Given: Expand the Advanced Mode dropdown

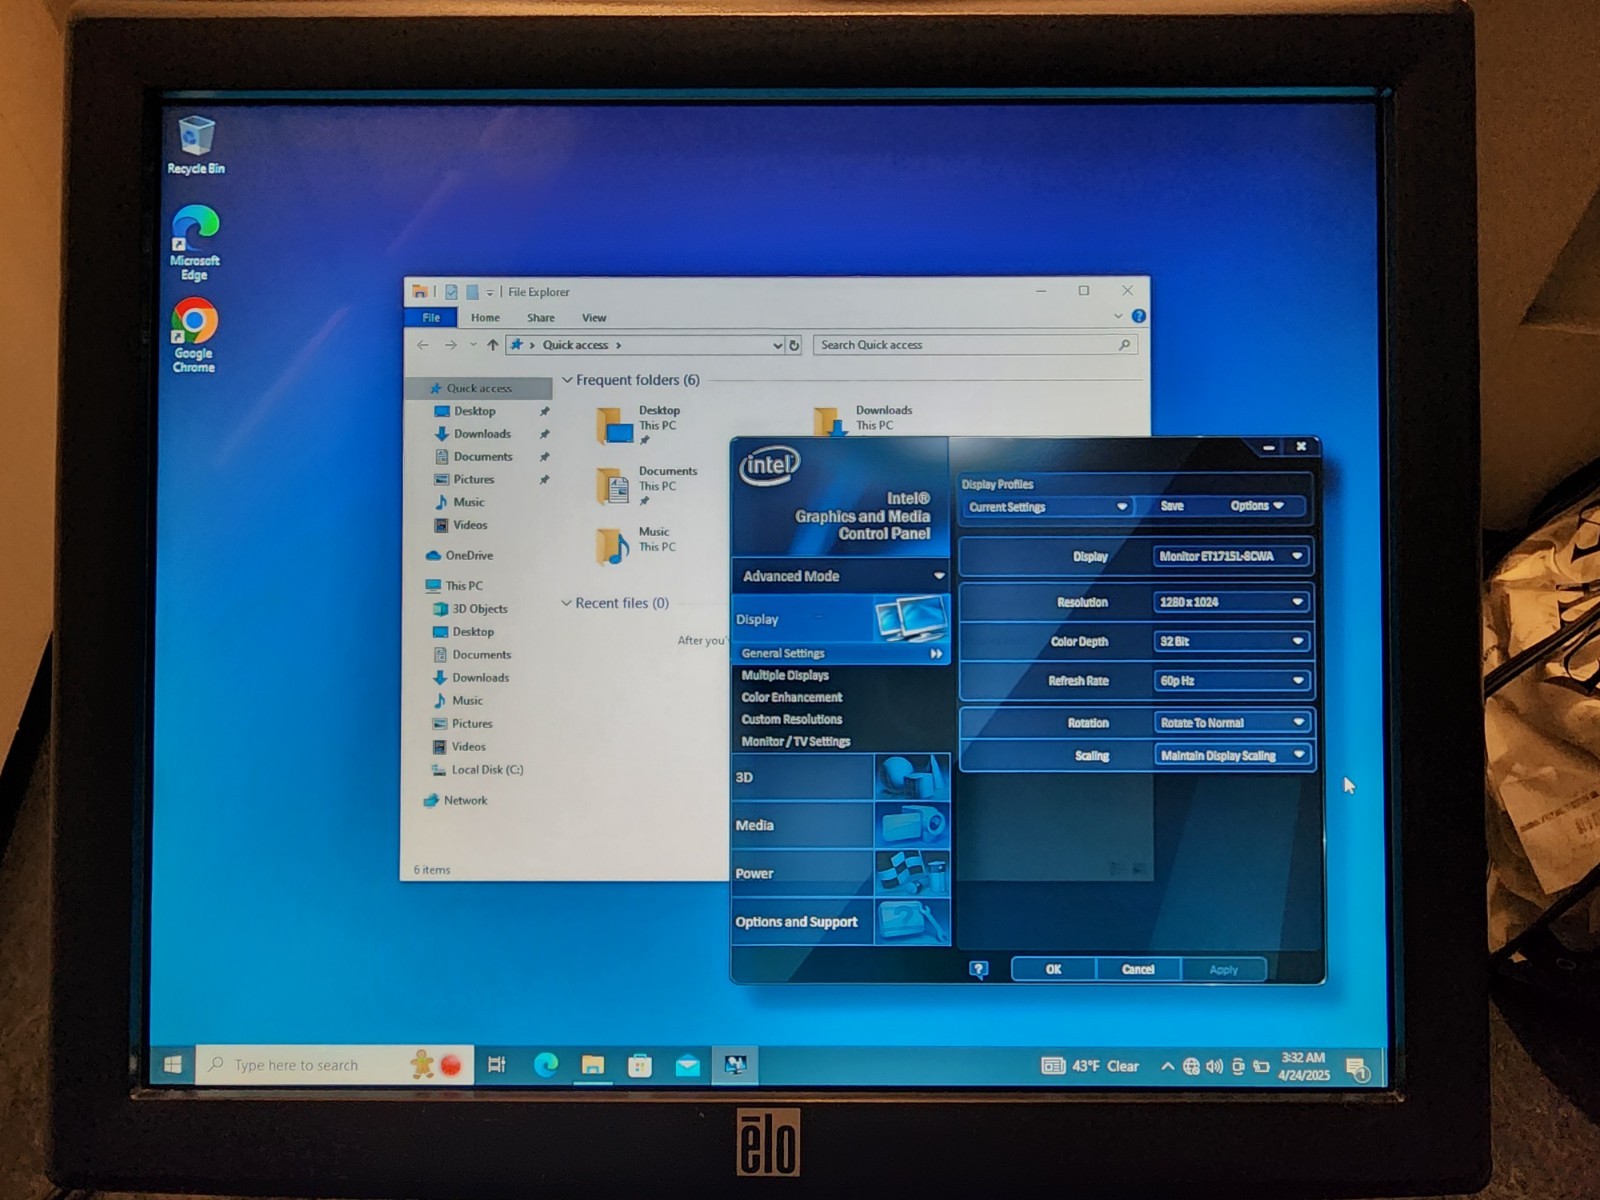Looking at the screenshot, I should 840,576.
